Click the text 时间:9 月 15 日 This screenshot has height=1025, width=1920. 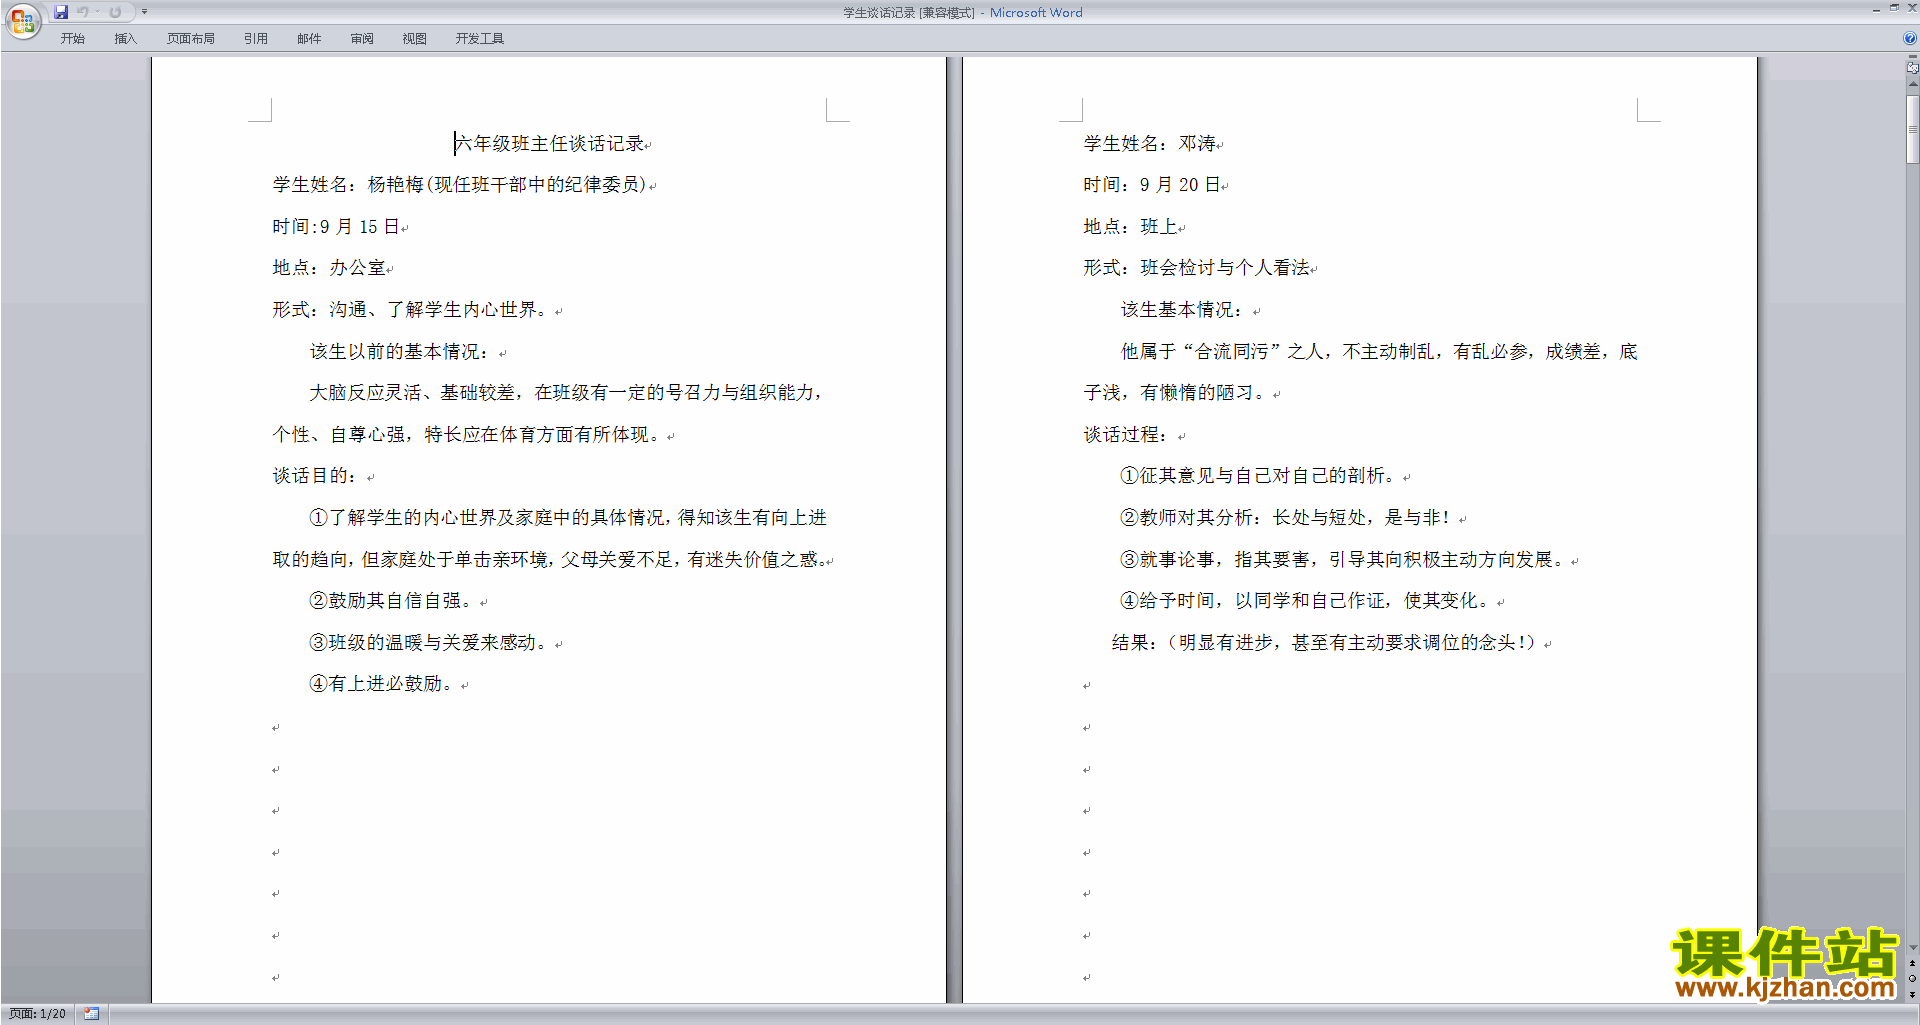tap(335, 227)
